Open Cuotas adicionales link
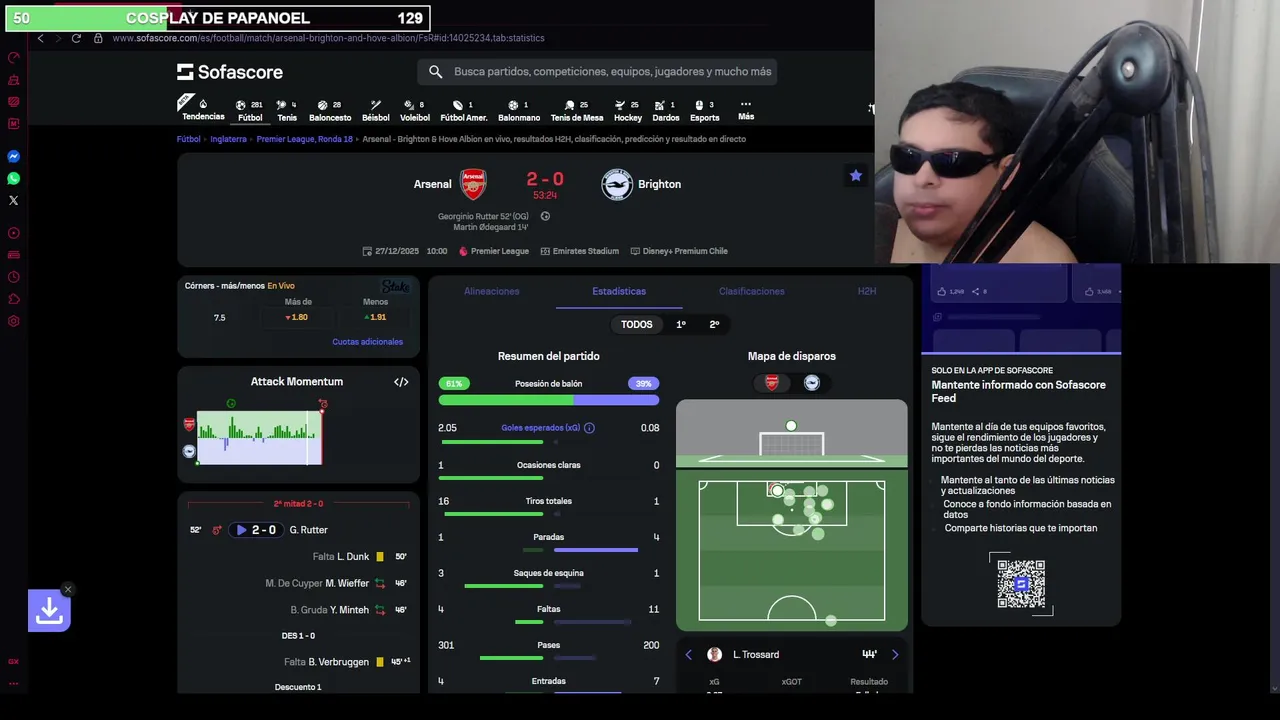The image size is (1280, 720). tap(368, 342)
